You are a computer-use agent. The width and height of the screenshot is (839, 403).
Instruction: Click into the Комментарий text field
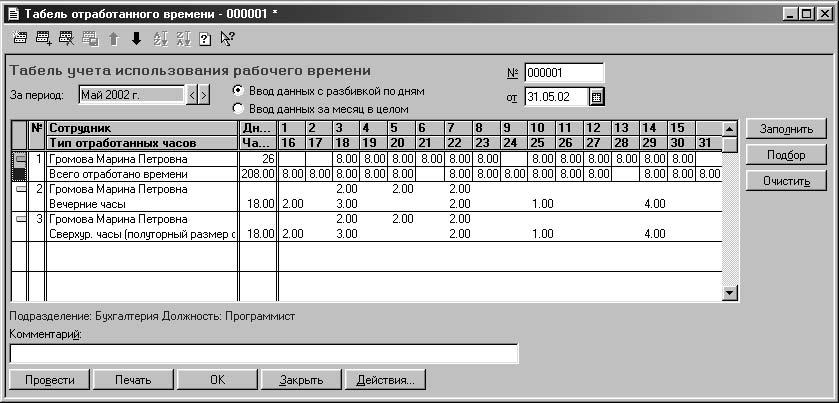(264, 354)
